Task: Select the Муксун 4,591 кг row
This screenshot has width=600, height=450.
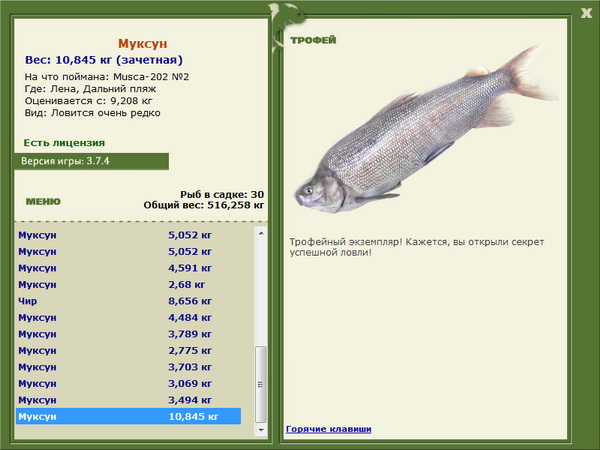Action: [129, 268]
